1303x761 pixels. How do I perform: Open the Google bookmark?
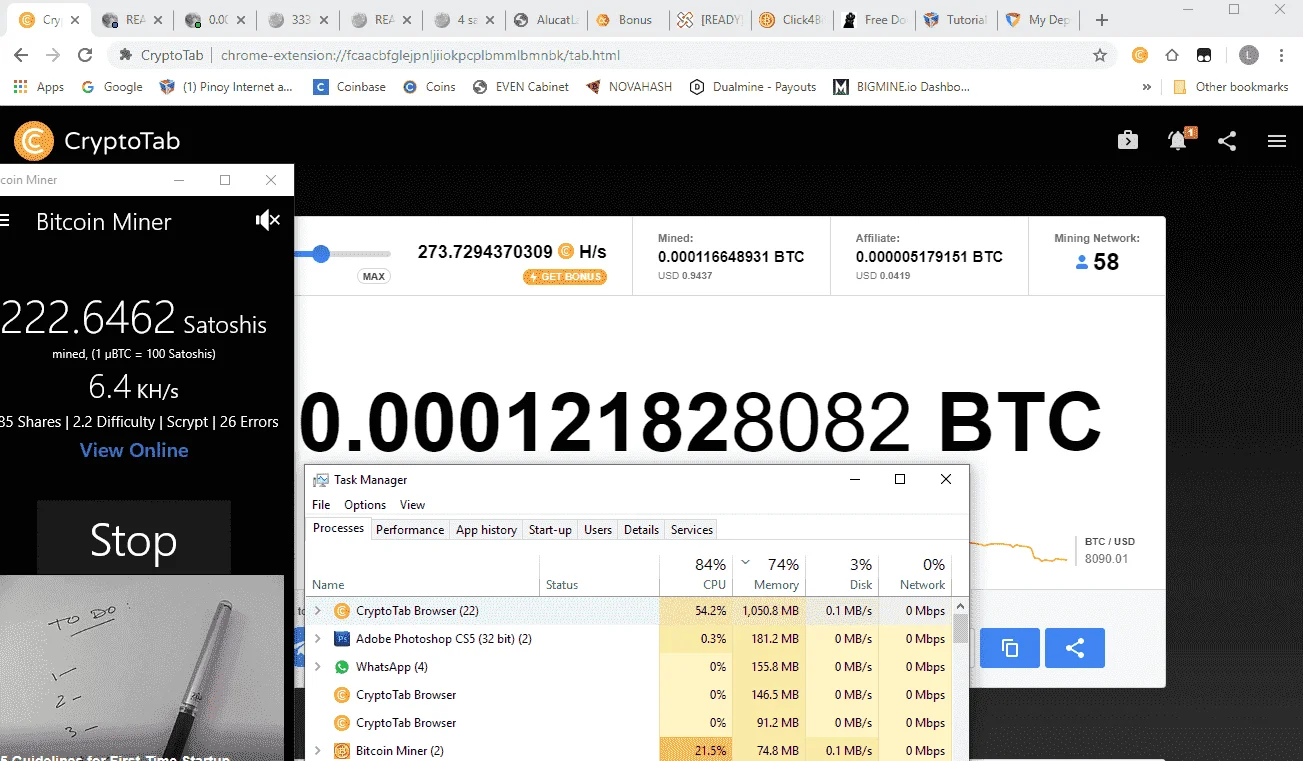click(x=111, y=87)
